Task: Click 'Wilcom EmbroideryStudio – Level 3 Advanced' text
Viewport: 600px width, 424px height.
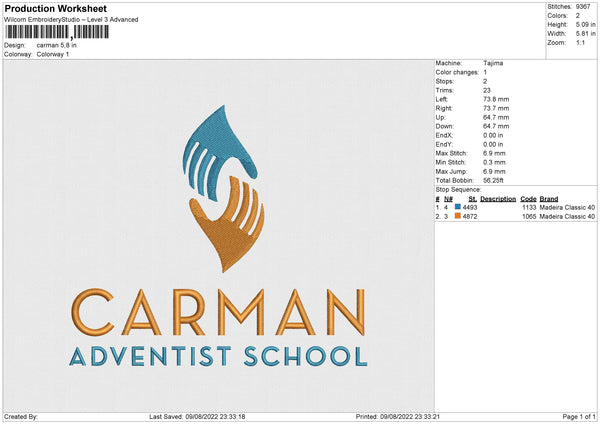Action: pos(71,20)
